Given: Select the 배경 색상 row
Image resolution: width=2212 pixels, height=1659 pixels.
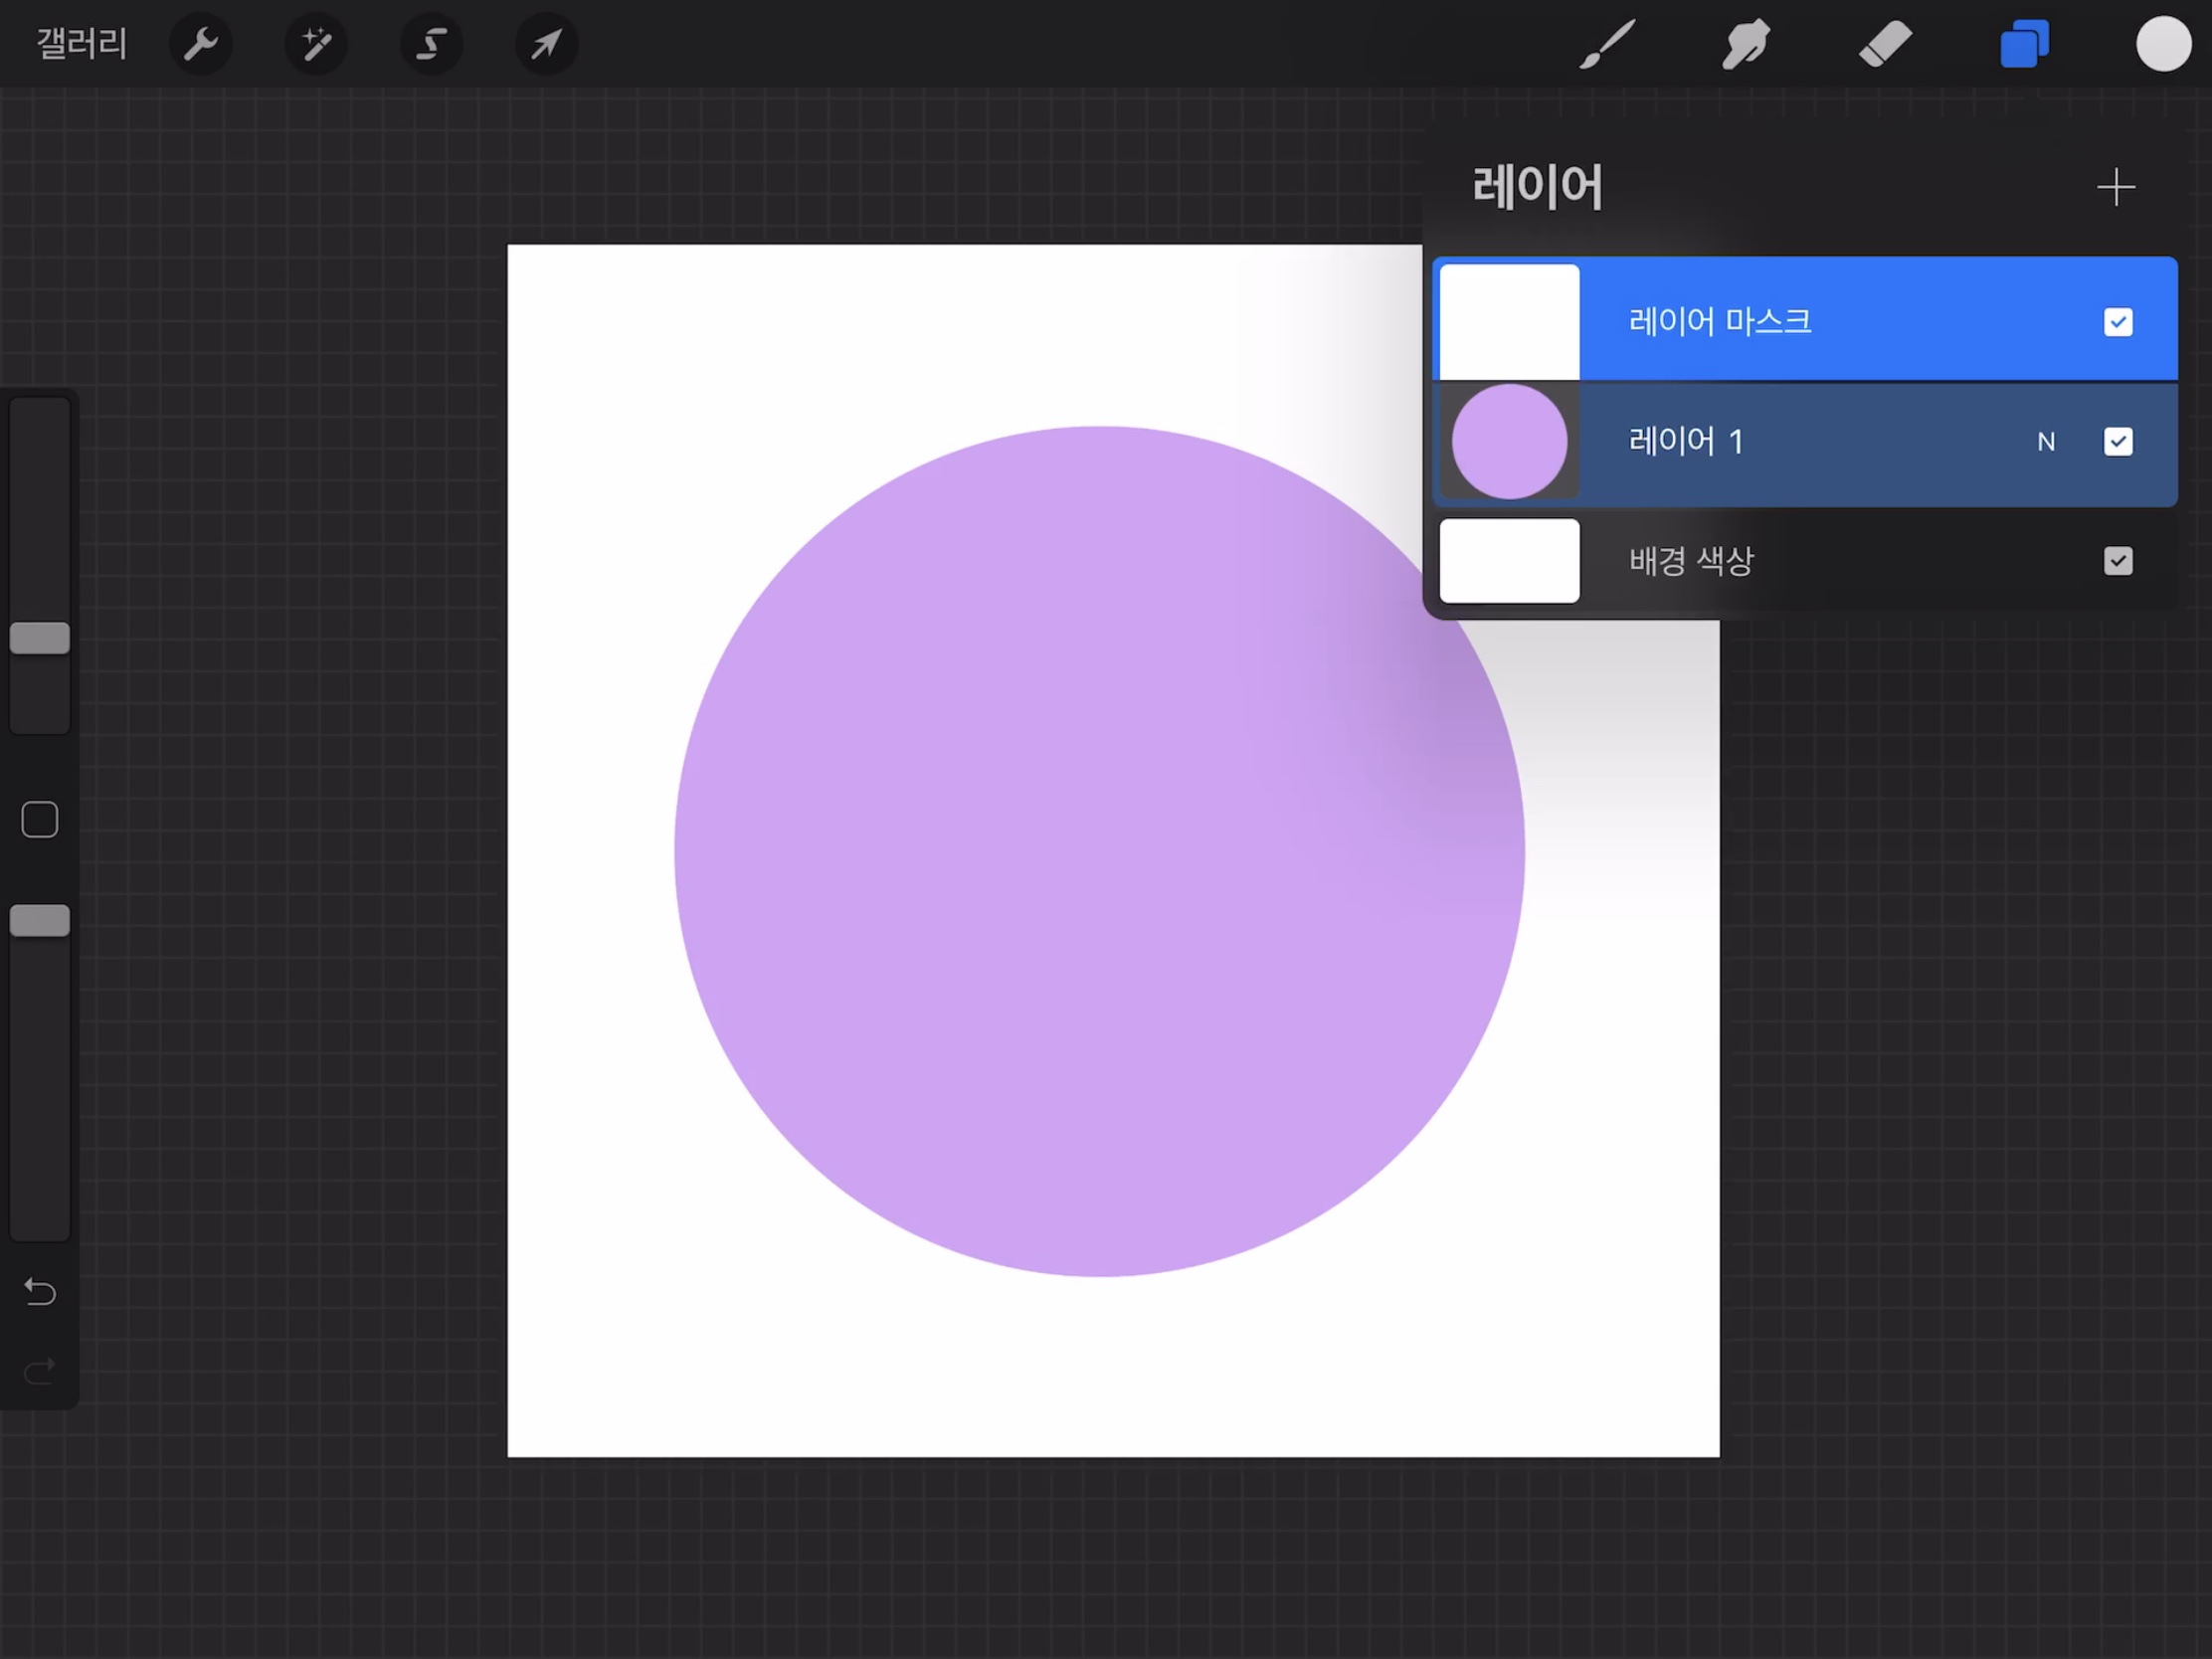Looking at the screenshot, I should (1800, 561).
